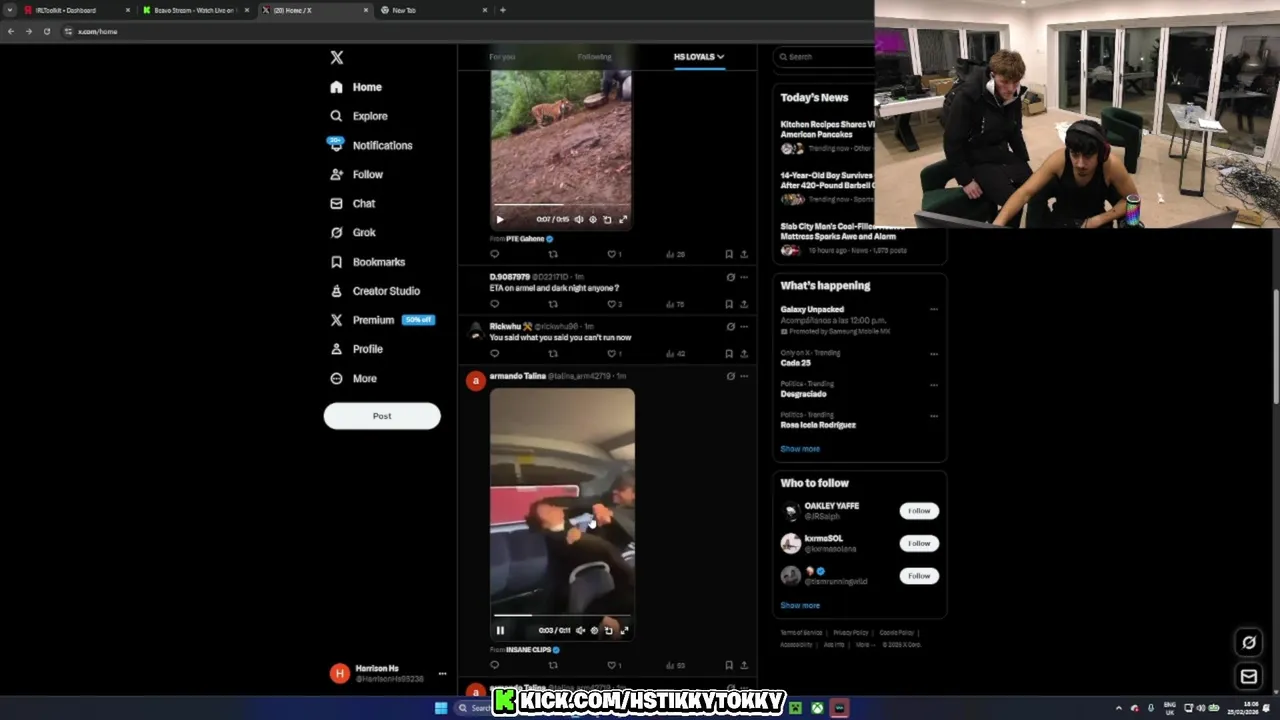Image resolution: width=1280 pixels, height=720 pixels.
Task: Share D.9087979's post
Action: coord(743,304)
